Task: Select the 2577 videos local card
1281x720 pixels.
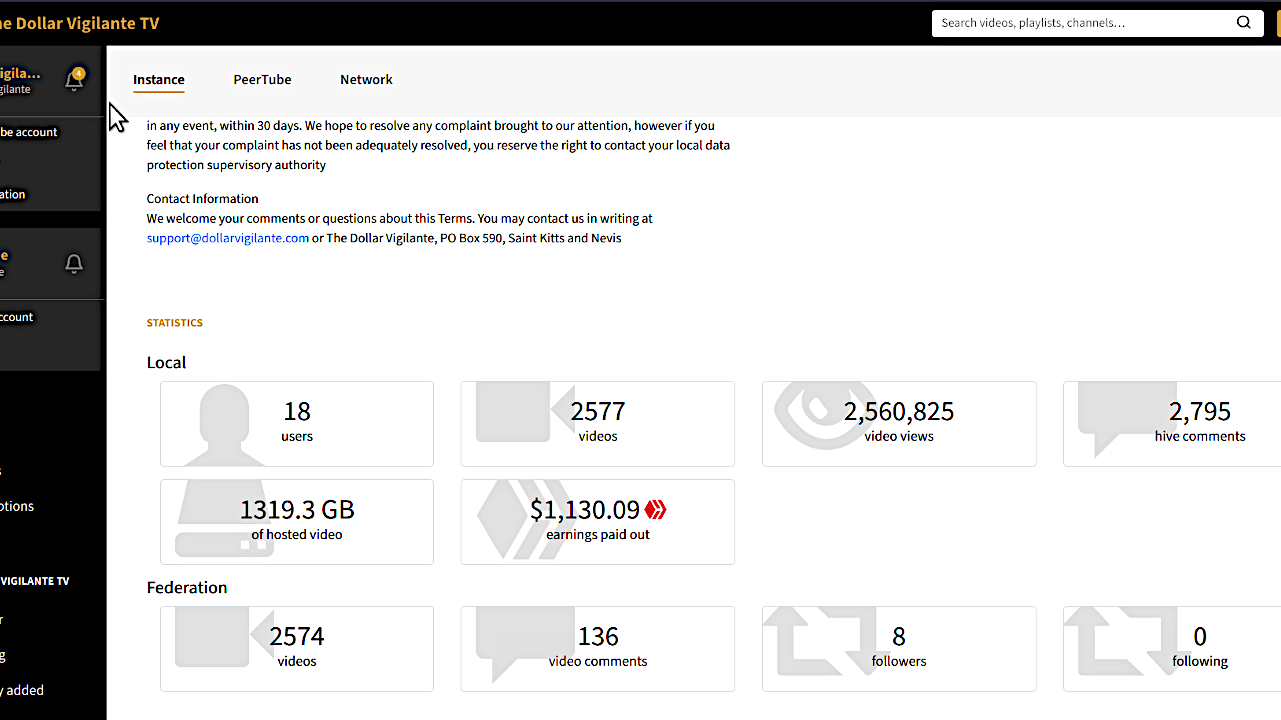Action: point(598,423)
